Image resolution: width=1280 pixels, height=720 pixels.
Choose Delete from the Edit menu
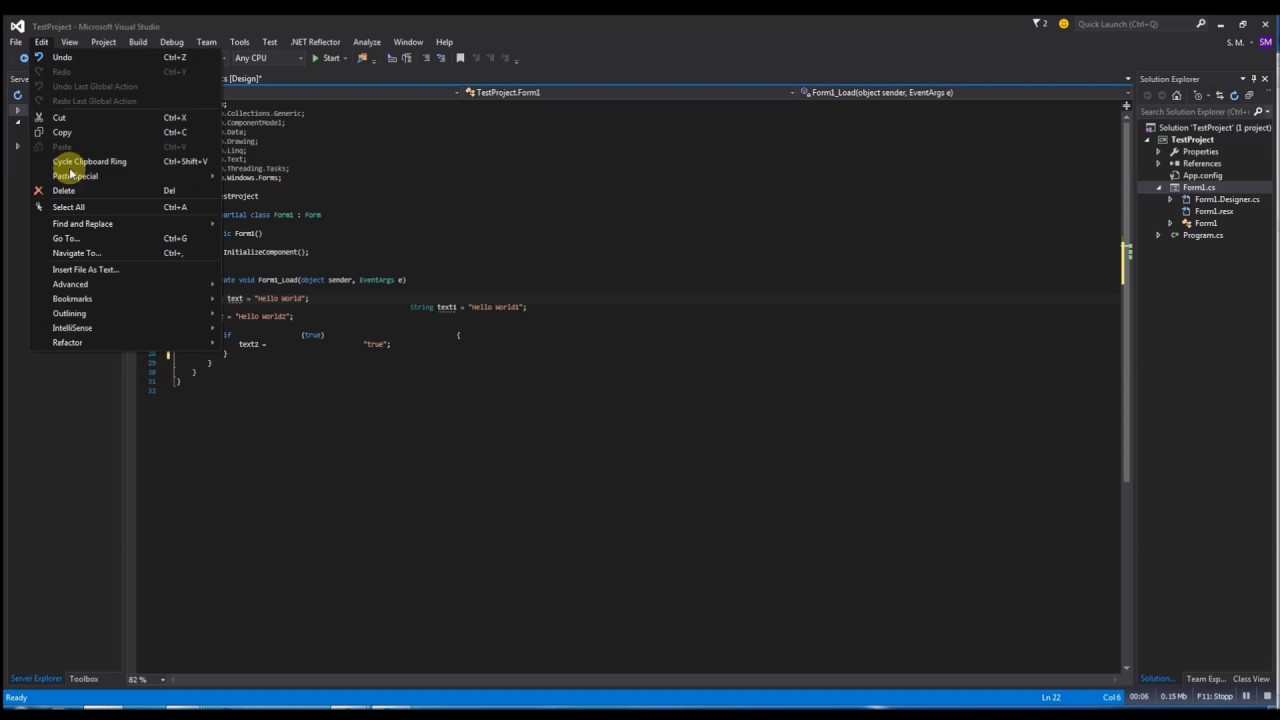[x=125, y=190]
